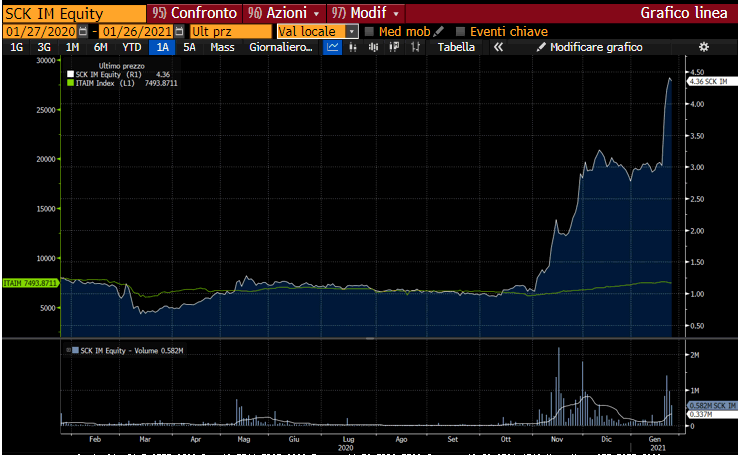The image size is (739, 455).
Task: Open calendar picker for end date
Action: point(179,32)
